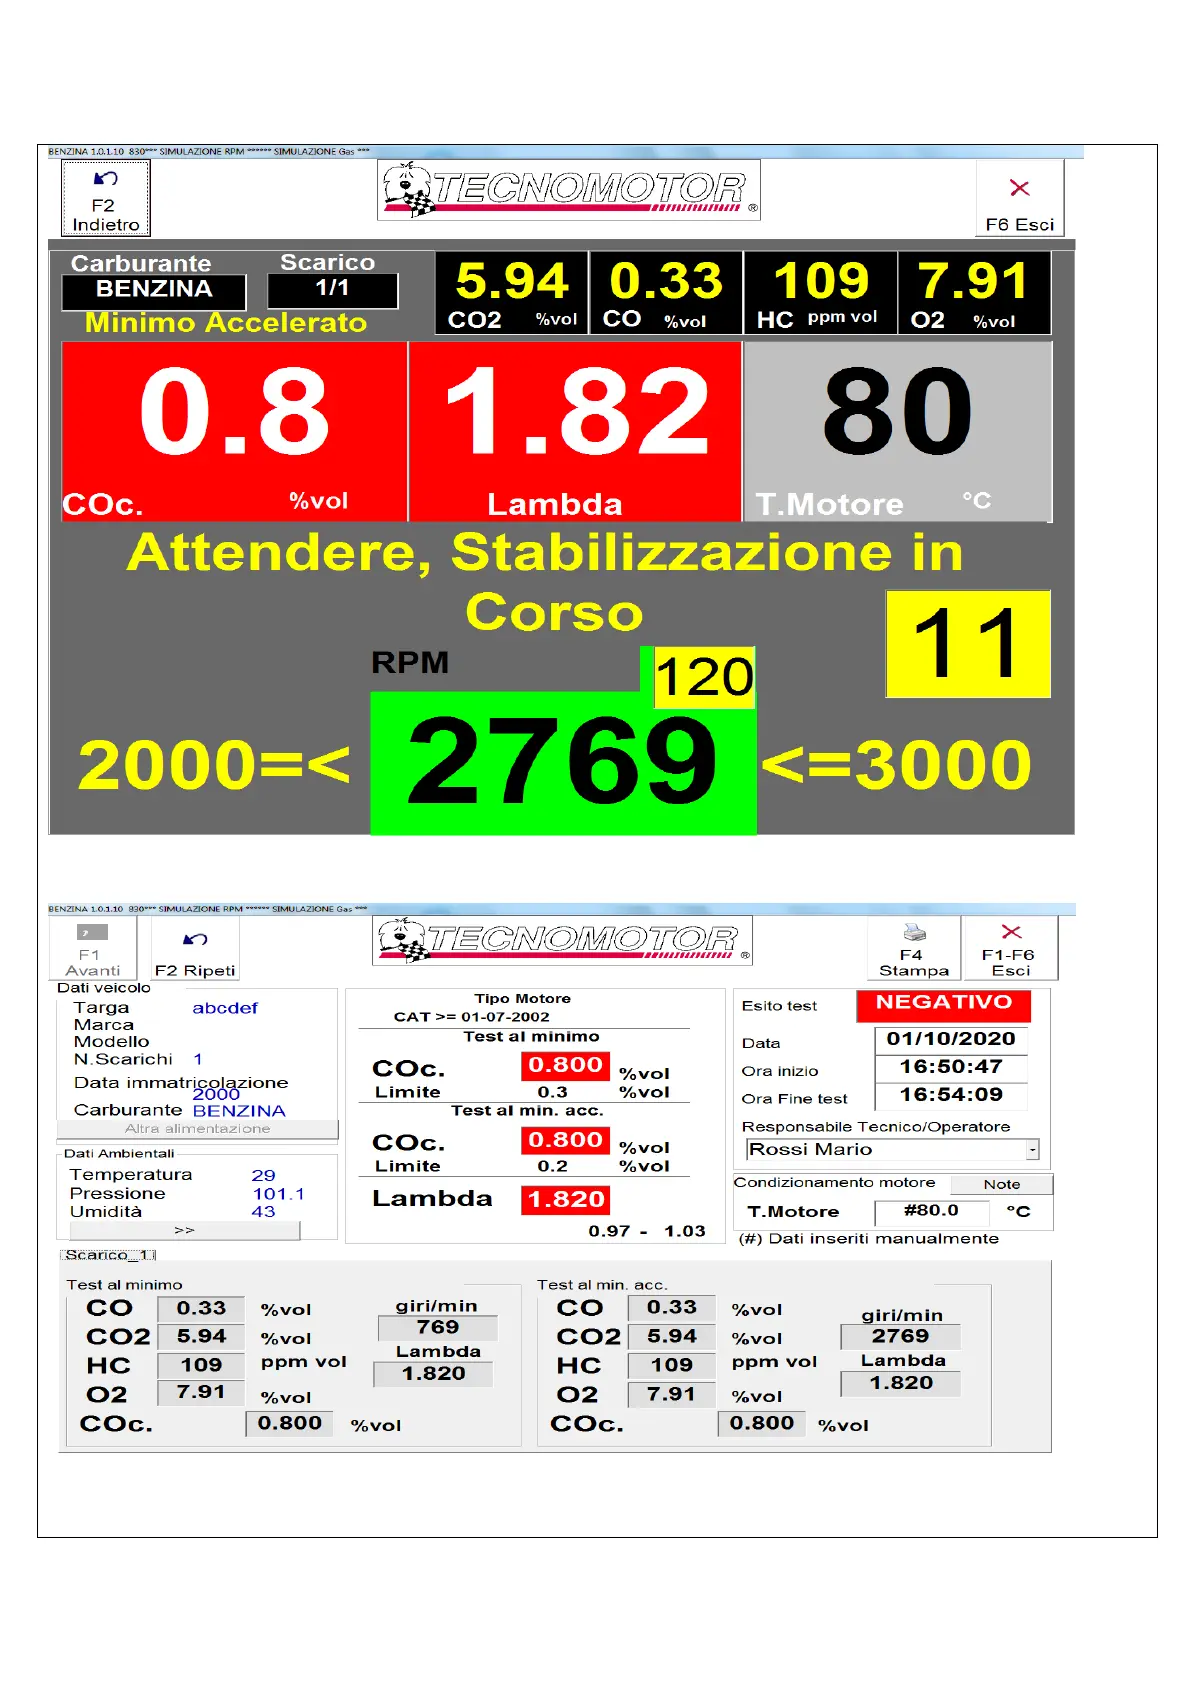
Task: Click the CAT >= 01-07-2002 text
Action: tap(471, 1017)
